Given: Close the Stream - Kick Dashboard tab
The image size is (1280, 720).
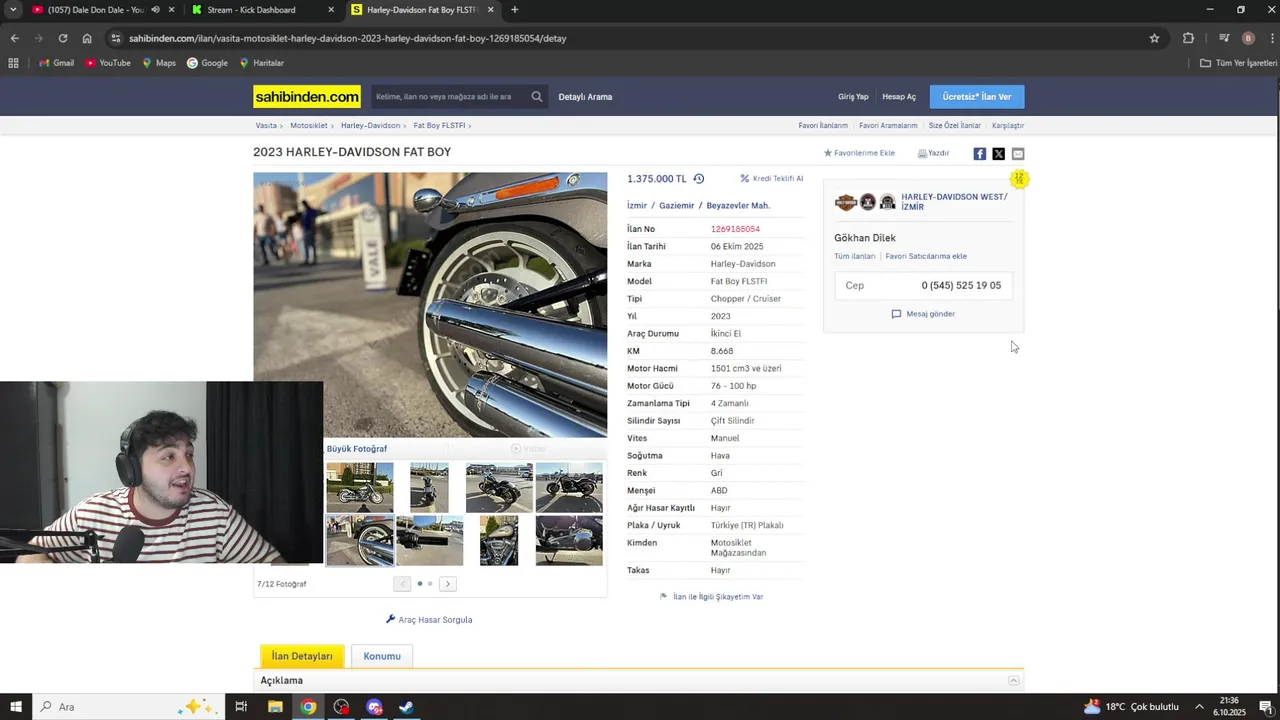Looking at the screenshot, I should [x=331, y=10].
